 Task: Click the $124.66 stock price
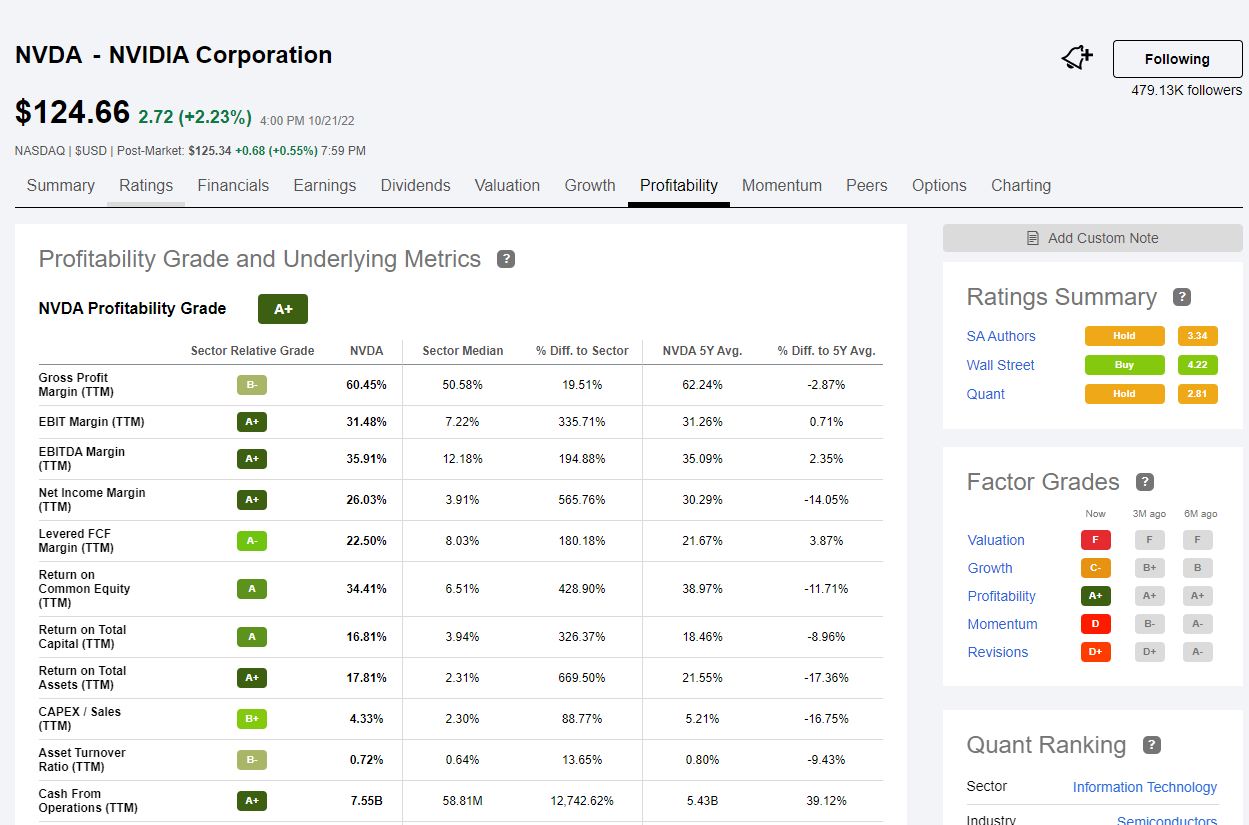(x=72, y=112)
